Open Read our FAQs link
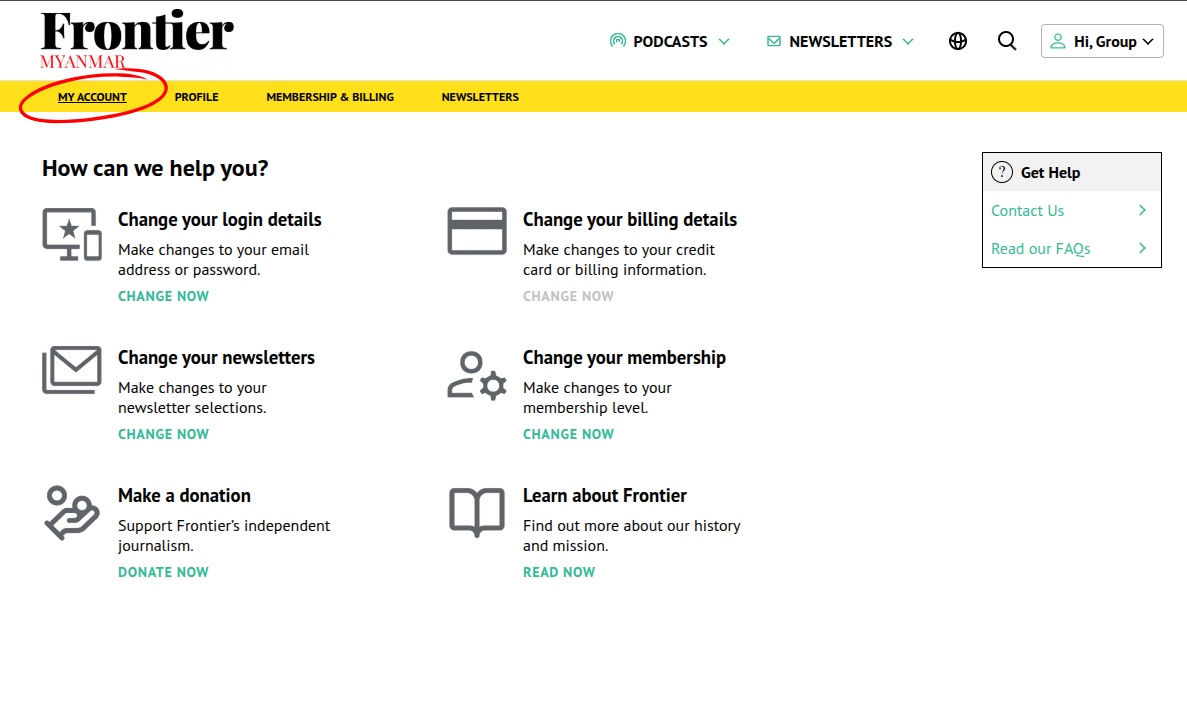This screenshot has width=1187, height=719. coord(1041,249)
